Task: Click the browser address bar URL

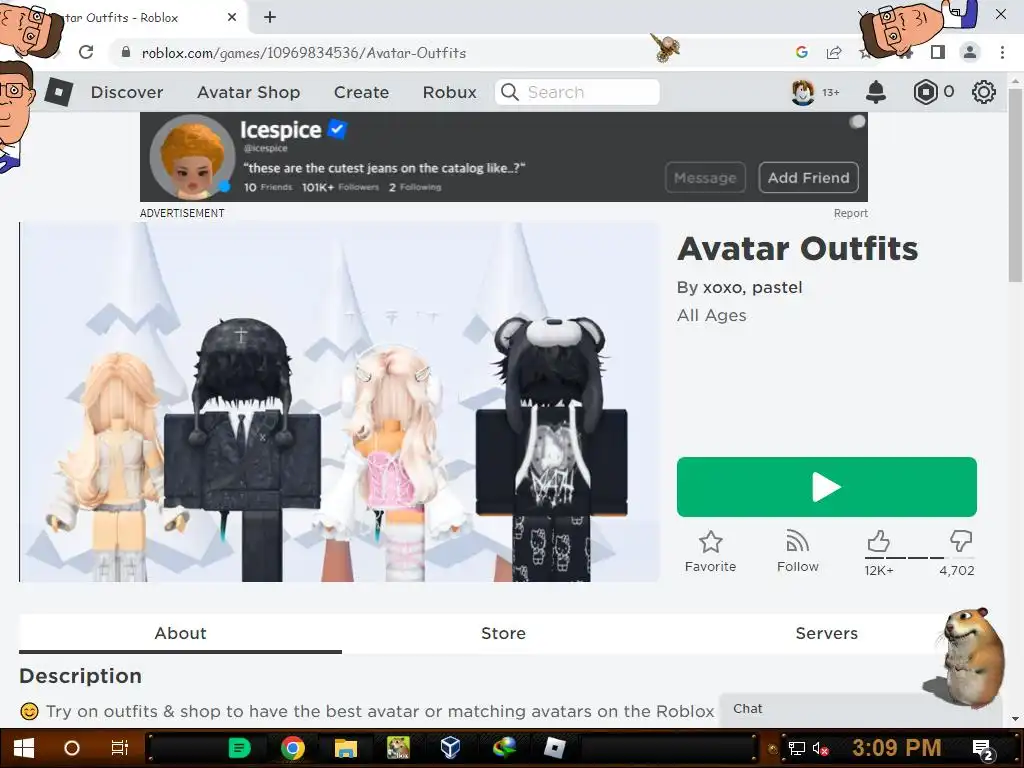Action: (304, 53)
